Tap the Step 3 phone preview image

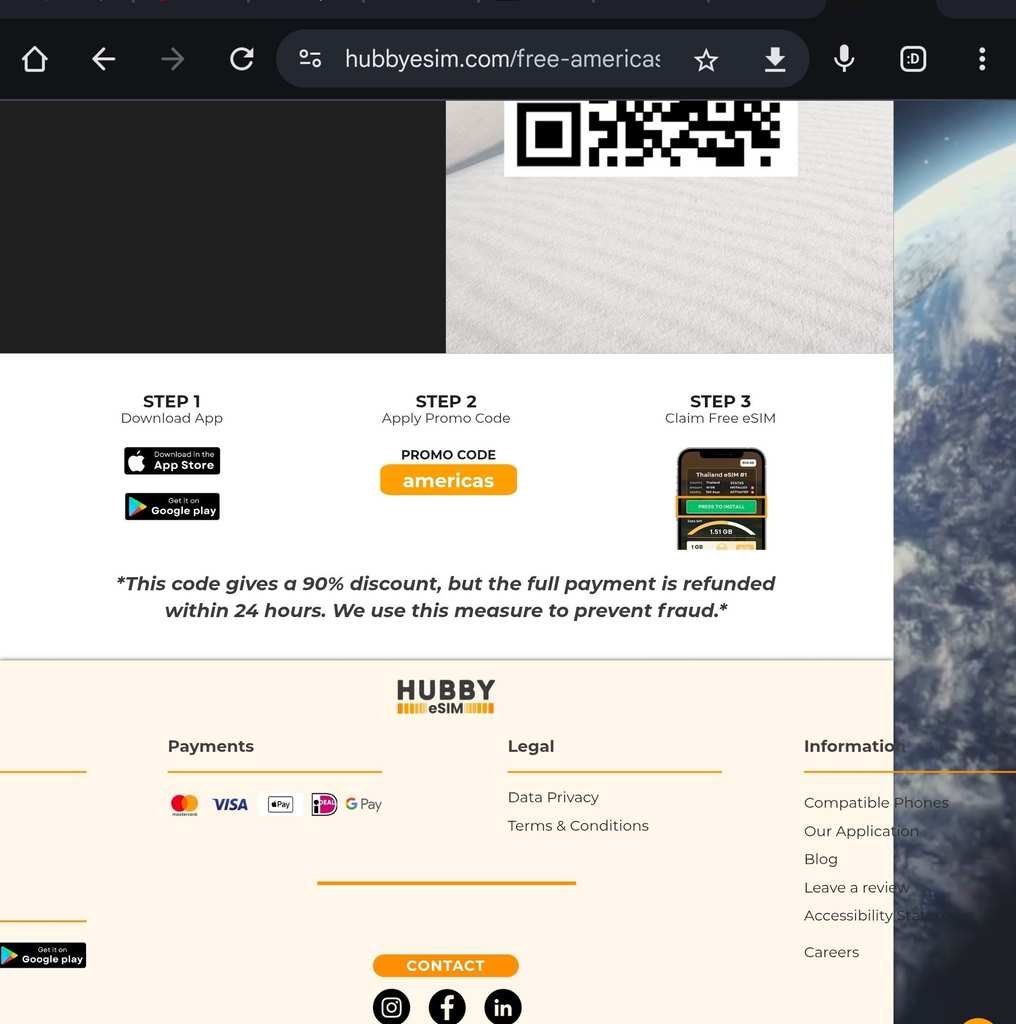coord(721,499)
